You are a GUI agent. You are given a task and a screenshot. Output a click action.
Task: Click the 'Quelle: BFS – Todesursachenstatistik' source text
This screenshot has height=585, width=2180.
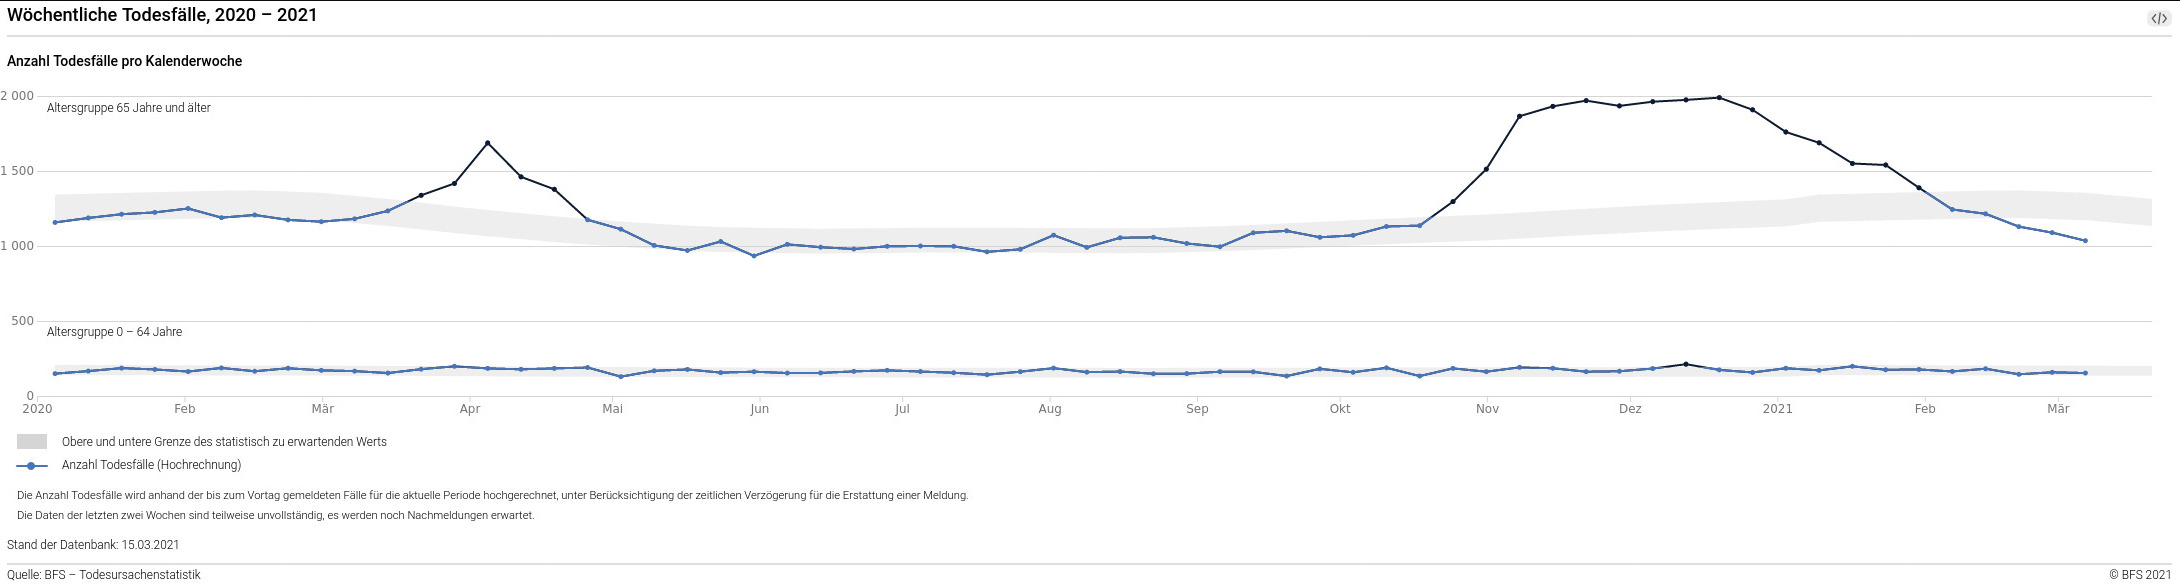(x=104, y=575)
